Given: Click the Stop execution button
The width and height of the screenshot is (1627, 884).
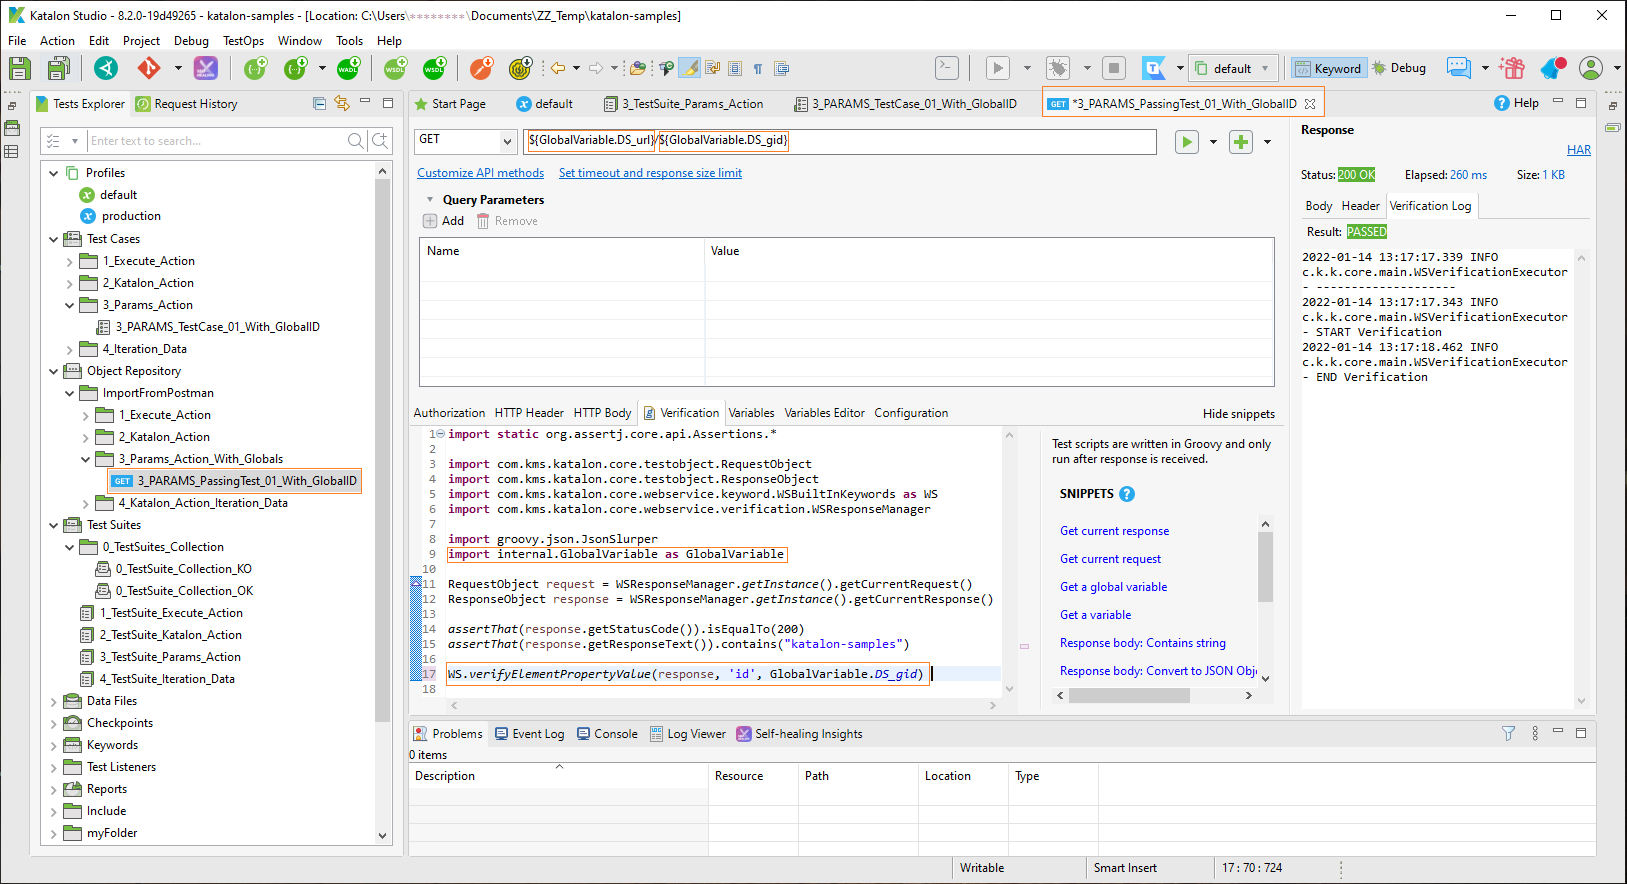Looking at the screenshot, I should point(1113,68).
